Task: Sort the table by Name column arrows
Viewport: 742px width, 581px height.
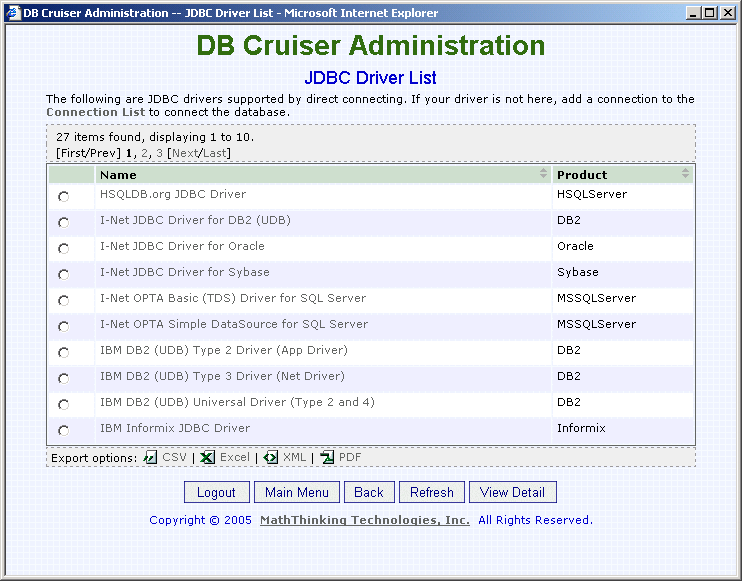Action: point(543,173)
